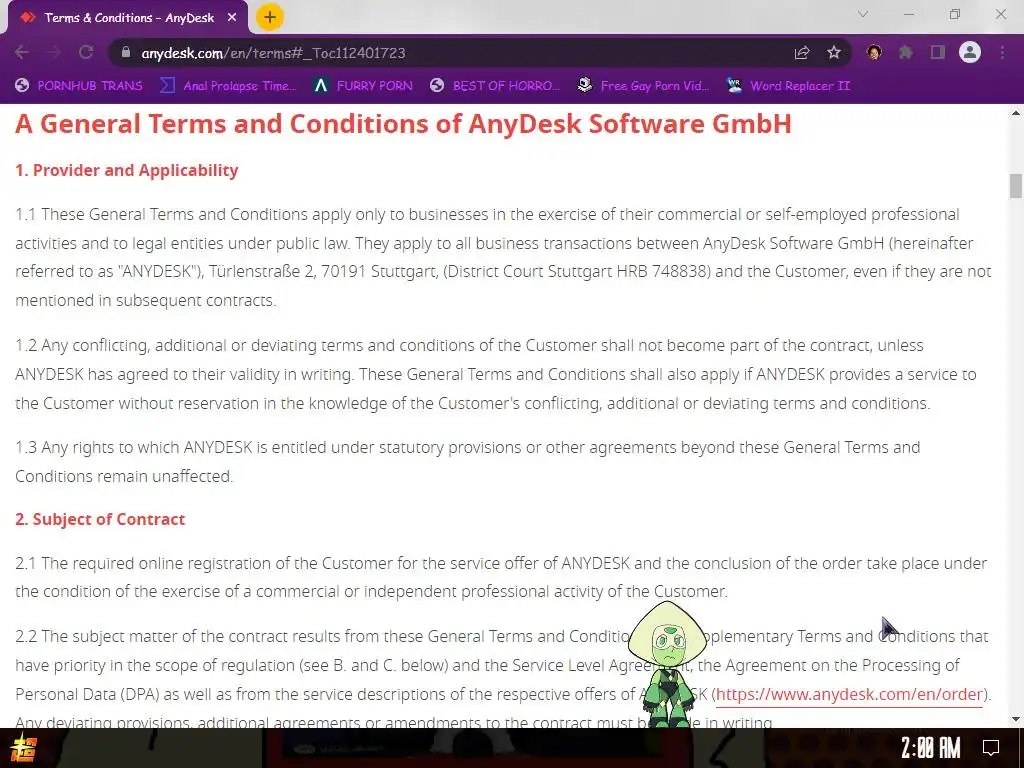Click the browser forward arrow

pyautogui.click(x=54, y=52)
